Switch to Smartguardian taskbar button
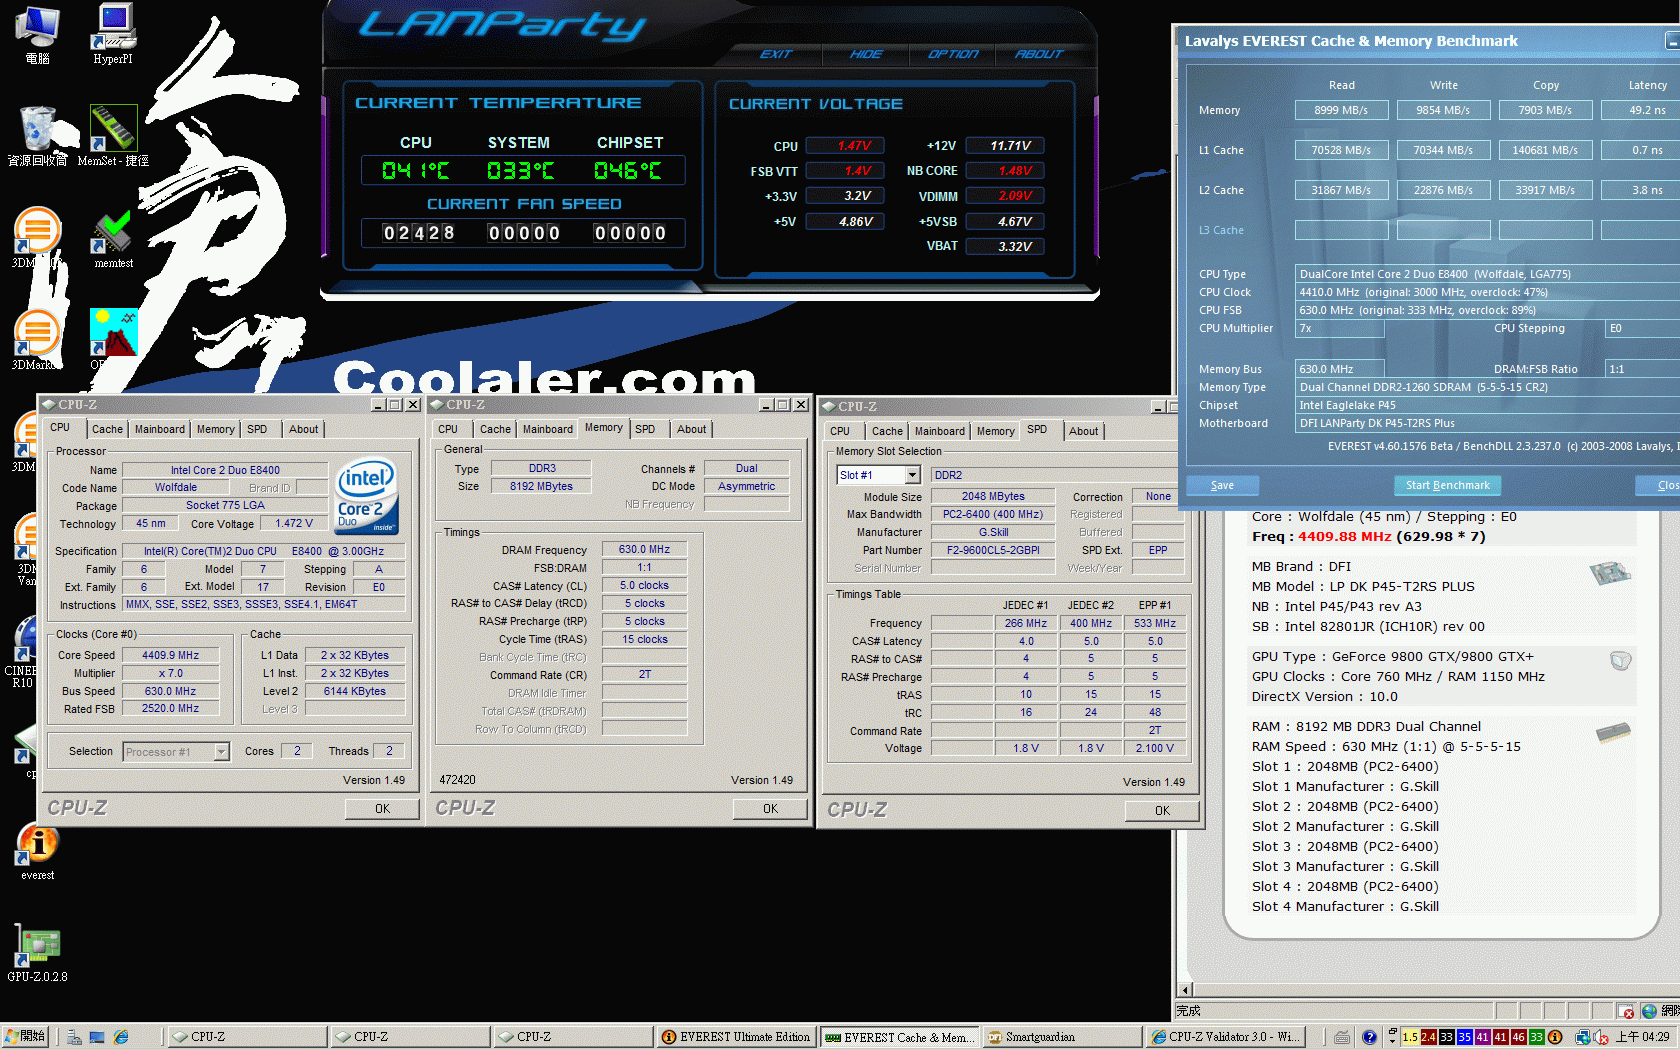Image resolution: width=1680 pixels, height=1050 pixels. click(x=1061, y=1037)
